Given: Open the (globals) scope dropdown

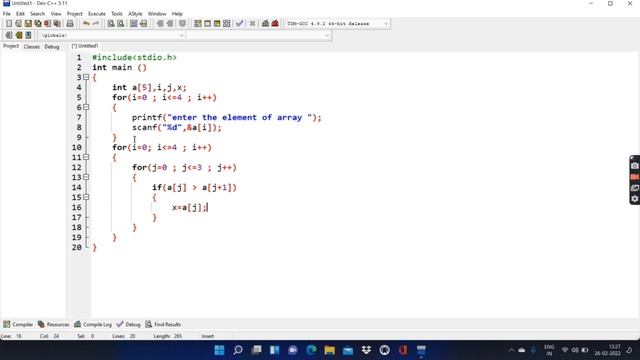Looking at the screenshot, I should click(112, 36).
